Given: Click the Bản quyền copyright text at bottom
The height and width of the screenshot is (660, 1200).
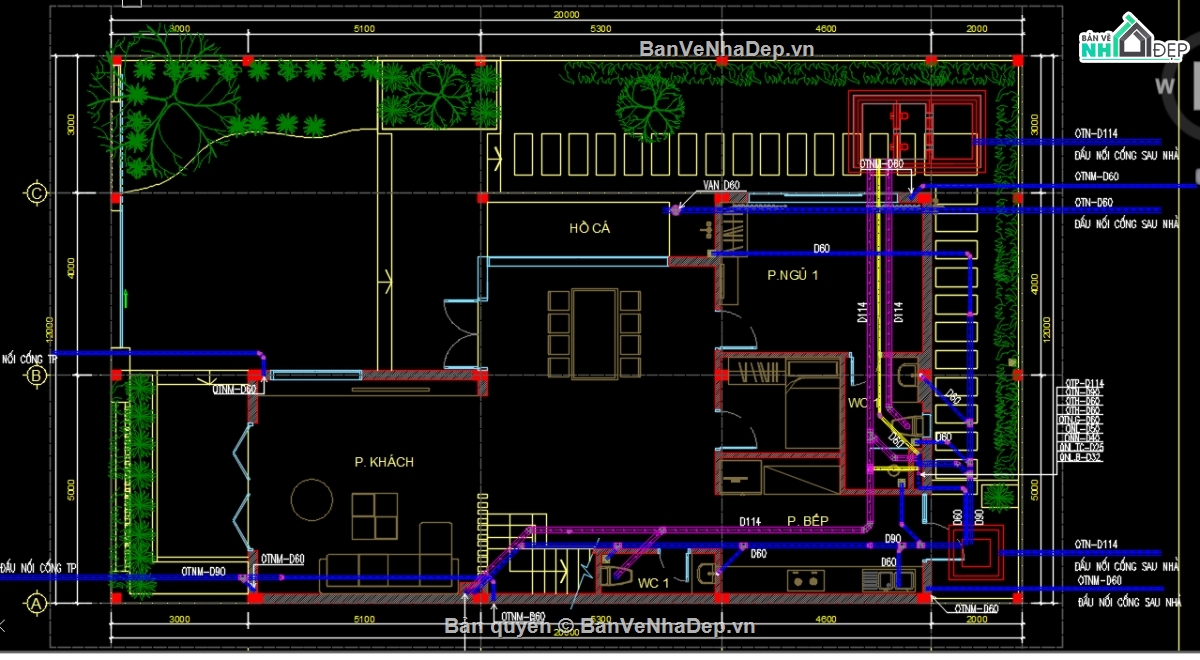Looking at the screenshot, I should pos(600,626).
